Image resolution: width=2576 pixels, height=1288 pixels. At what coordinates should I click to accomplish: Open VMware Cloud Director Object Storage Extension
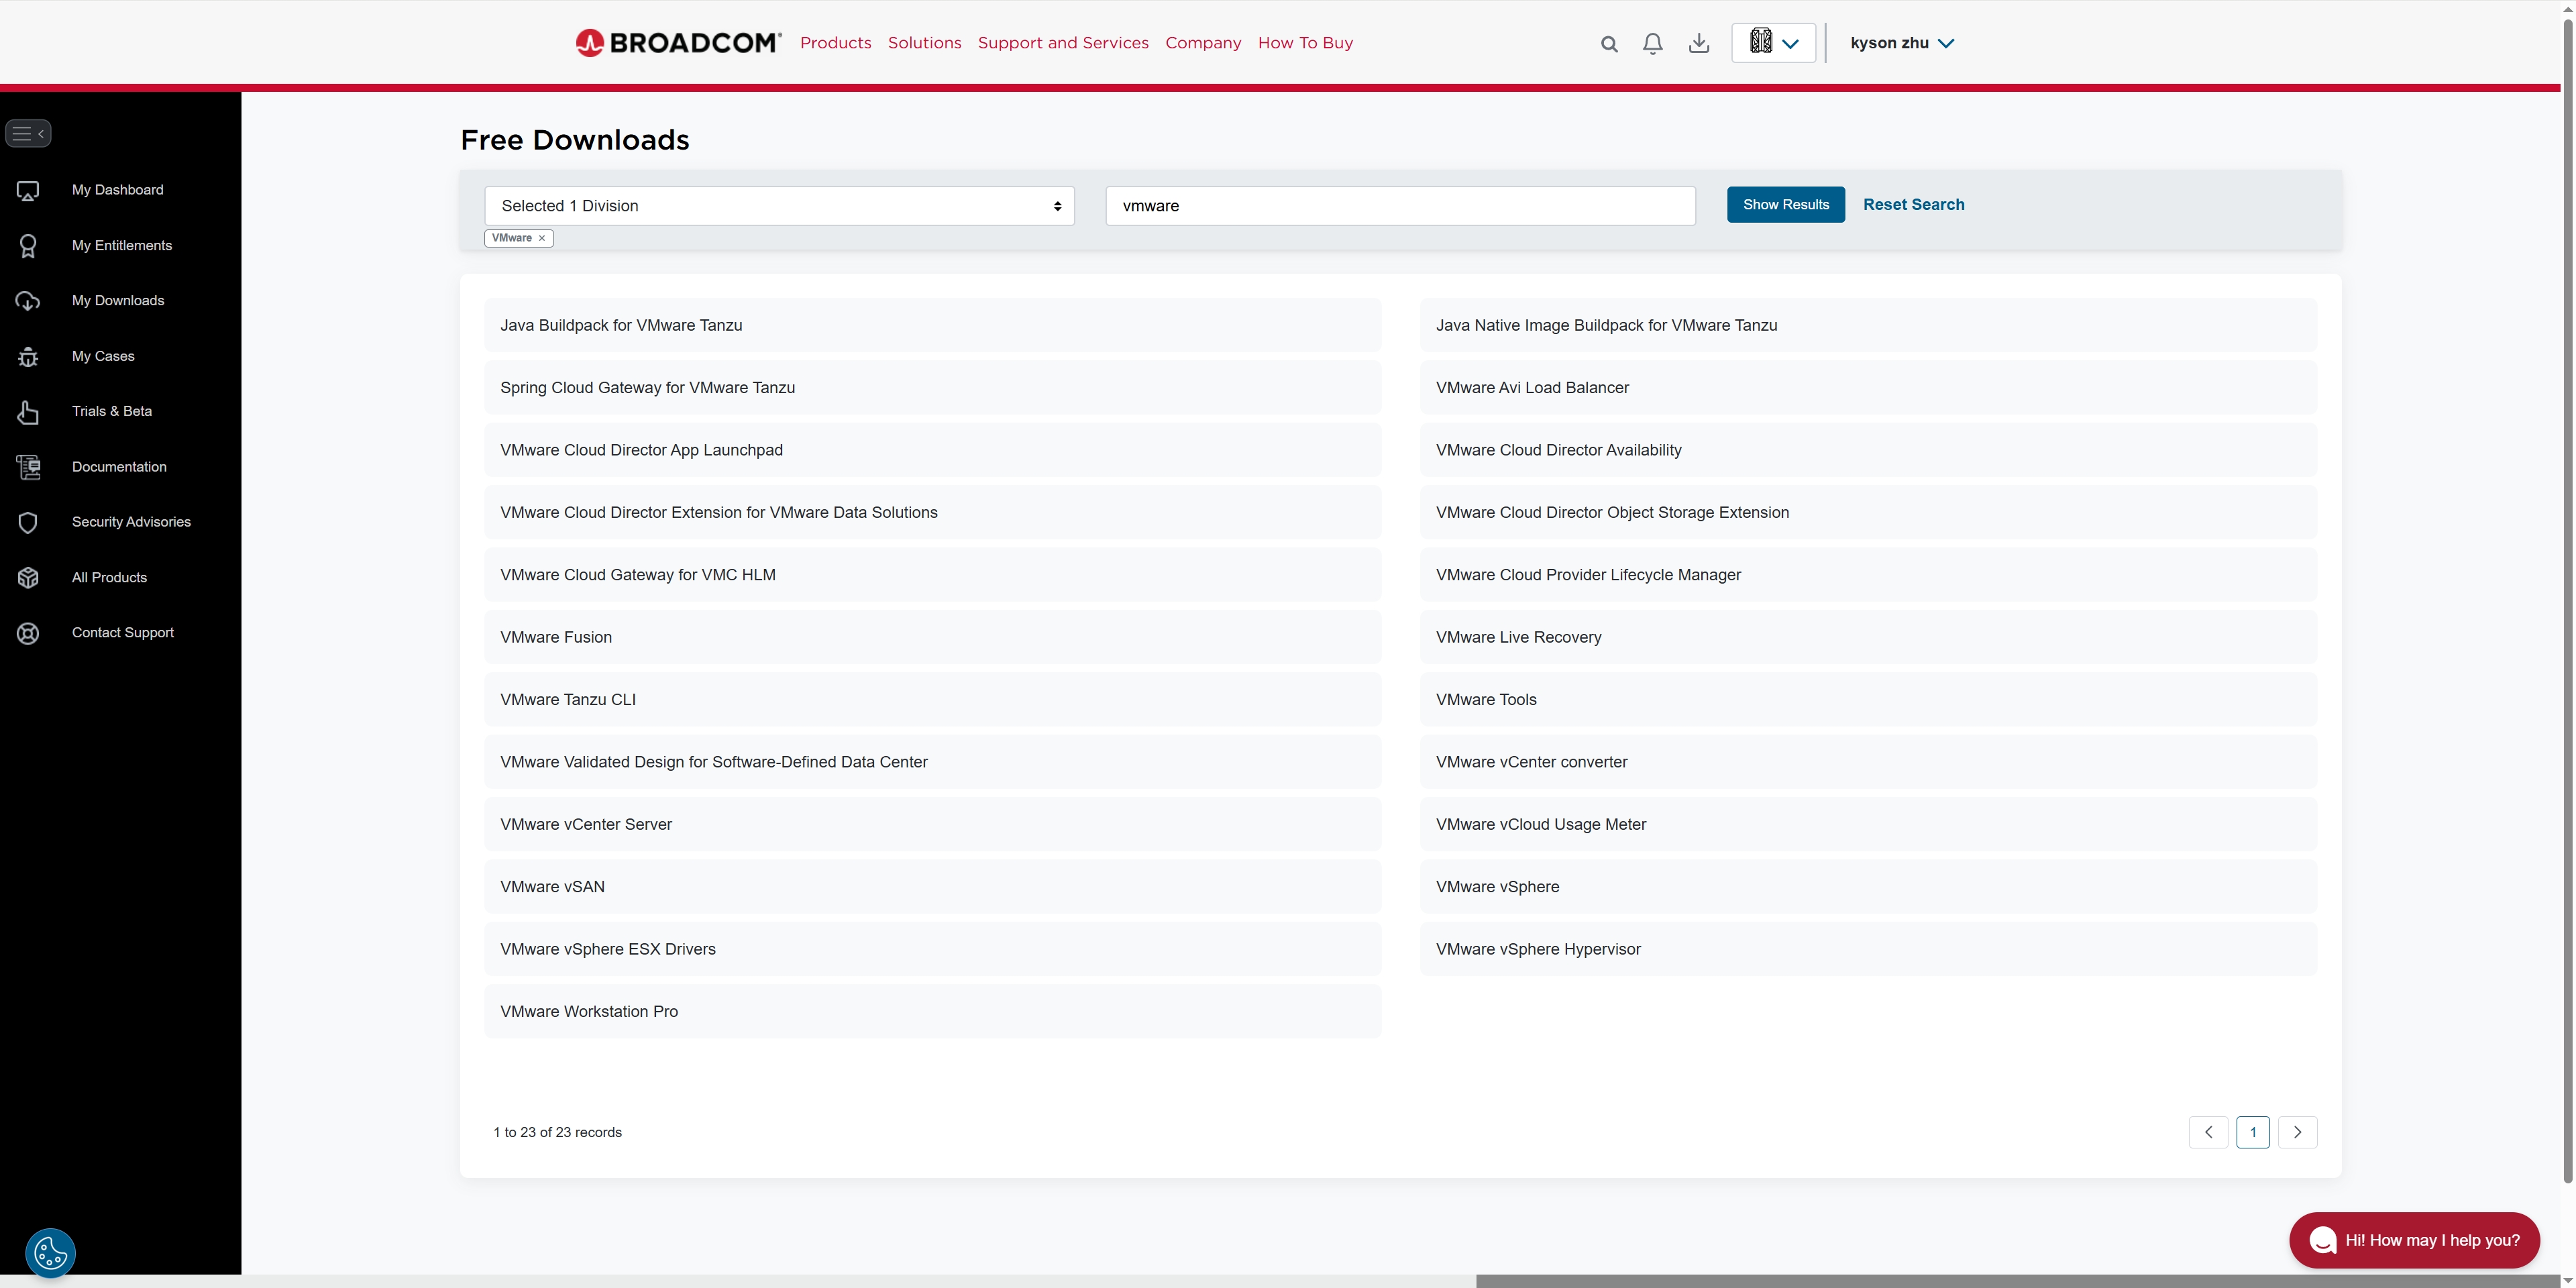click(1867, 513)
